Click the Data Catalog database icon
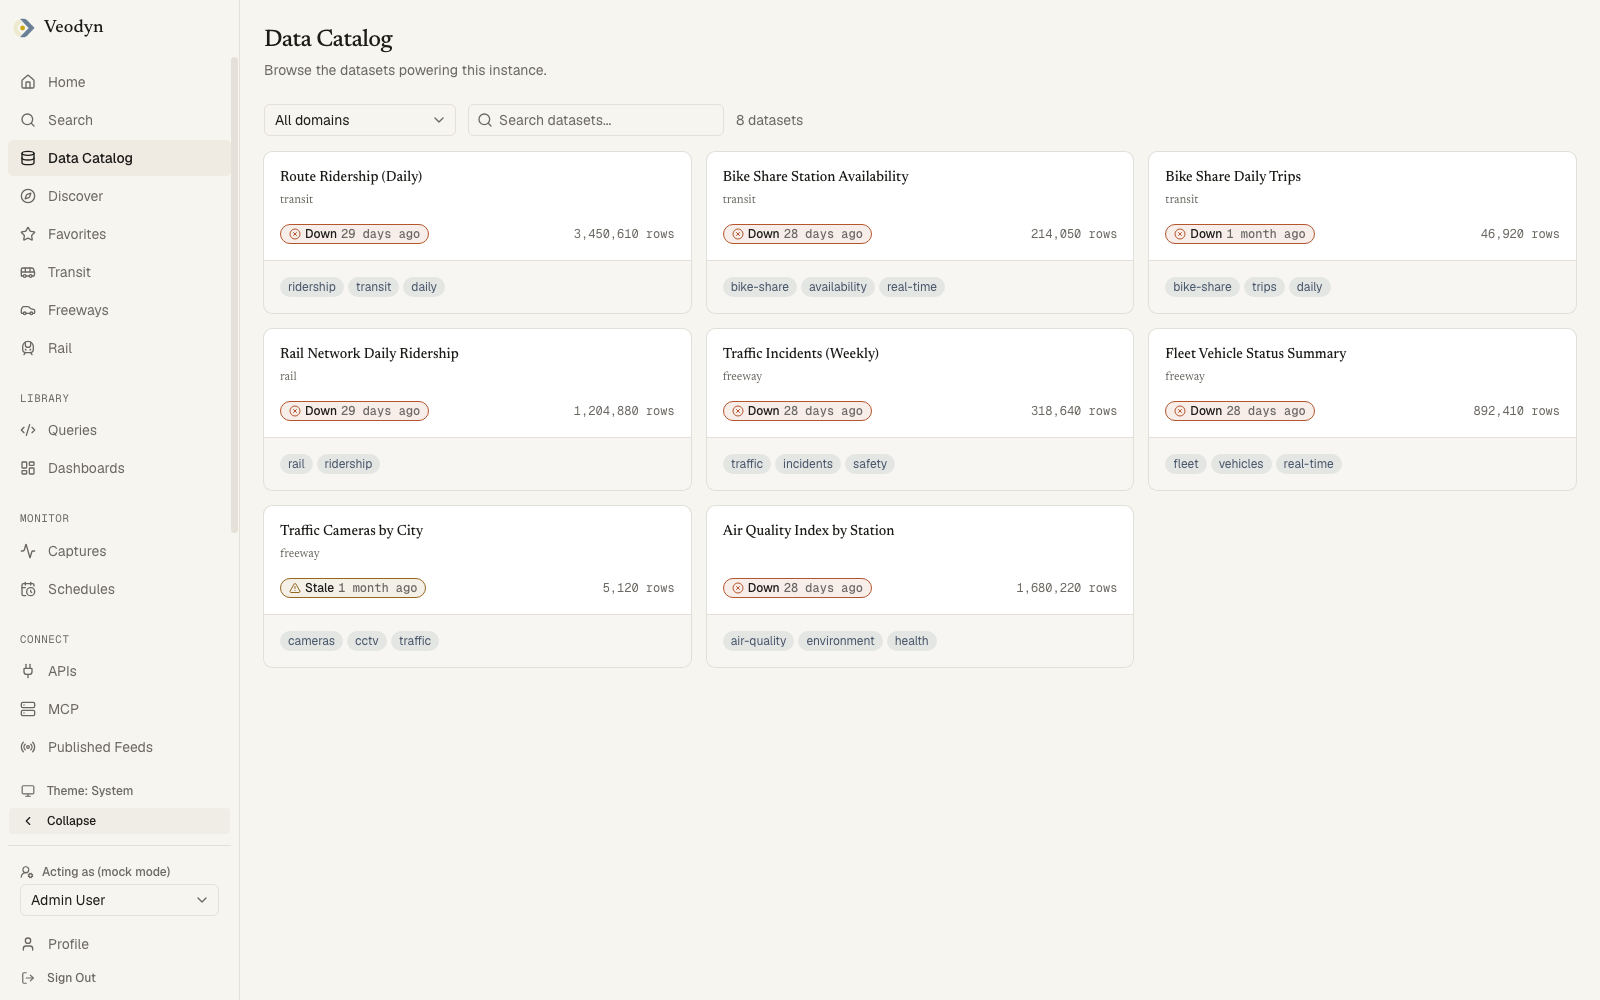This screenshot has height=1000, width=1600. click(x=28, y=158)
